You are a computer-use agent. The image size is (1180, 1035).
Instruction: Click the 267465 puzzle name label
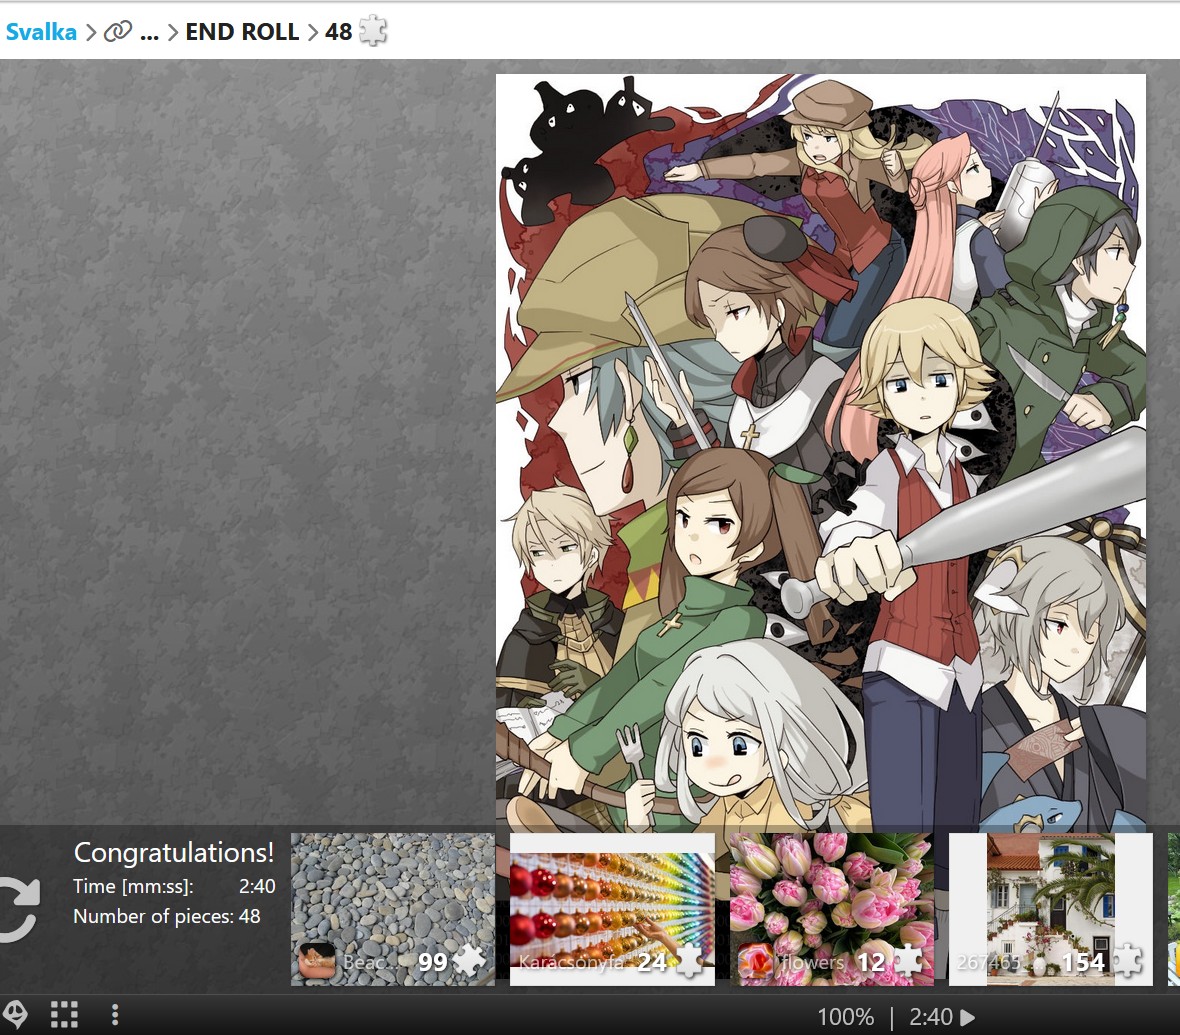(x=989, y=962)
